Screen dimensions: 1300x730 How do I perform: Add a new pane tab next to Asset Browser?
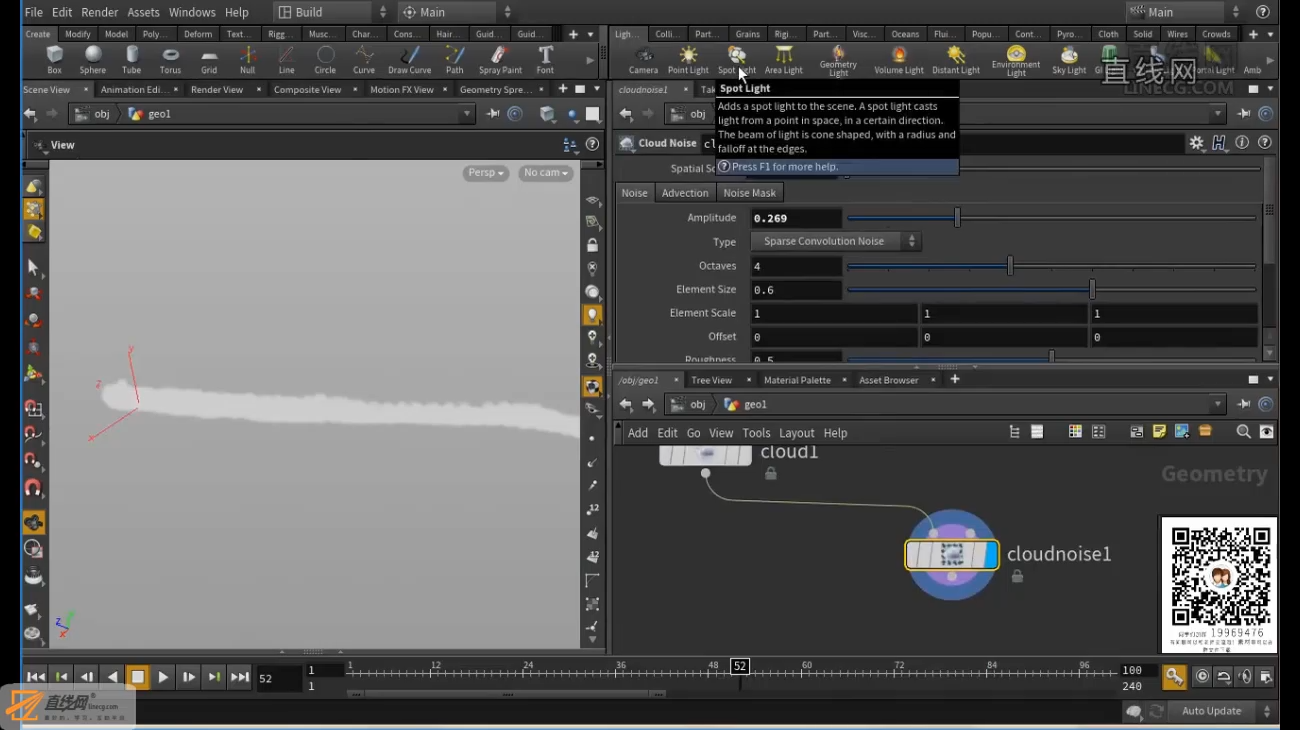955,379
